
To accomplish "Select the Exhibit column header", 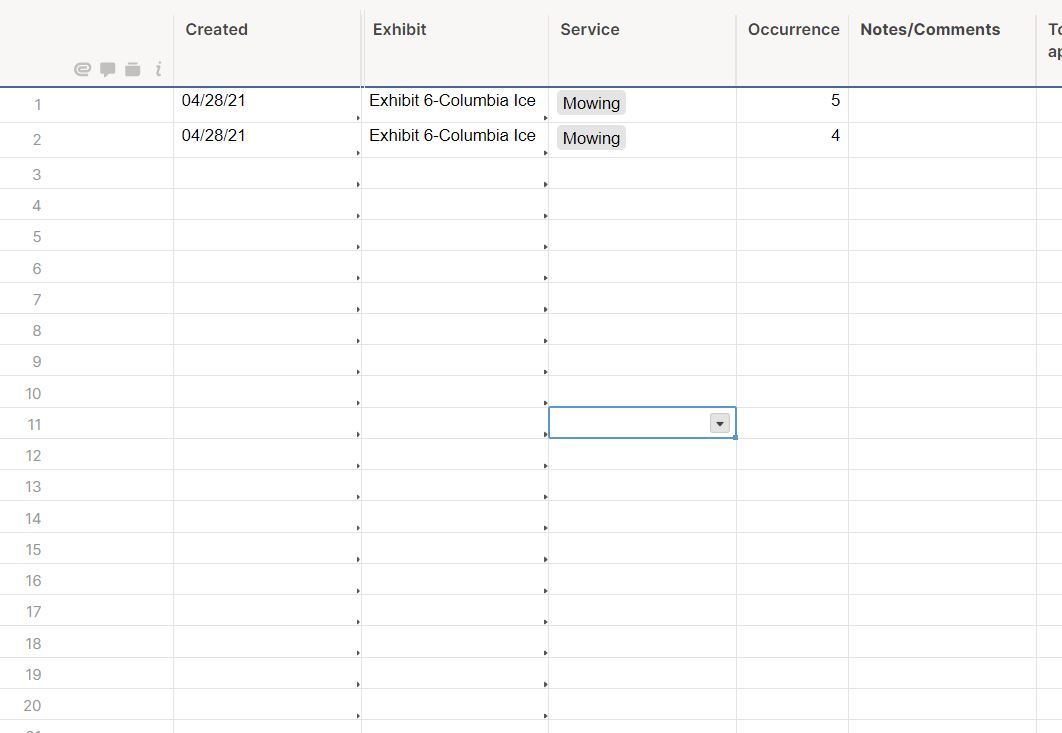I will click(x=399, y=30).
